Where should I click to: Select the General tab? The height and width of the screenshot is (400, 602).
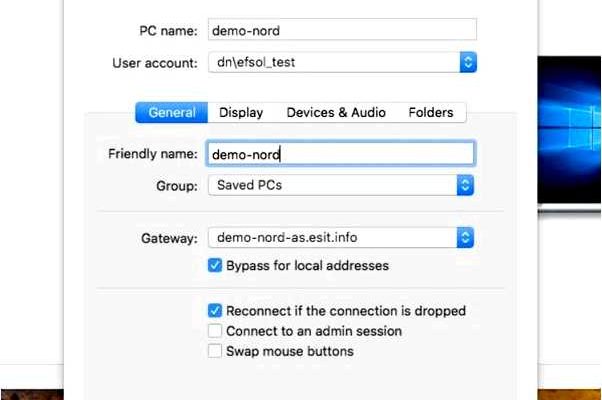172,112
